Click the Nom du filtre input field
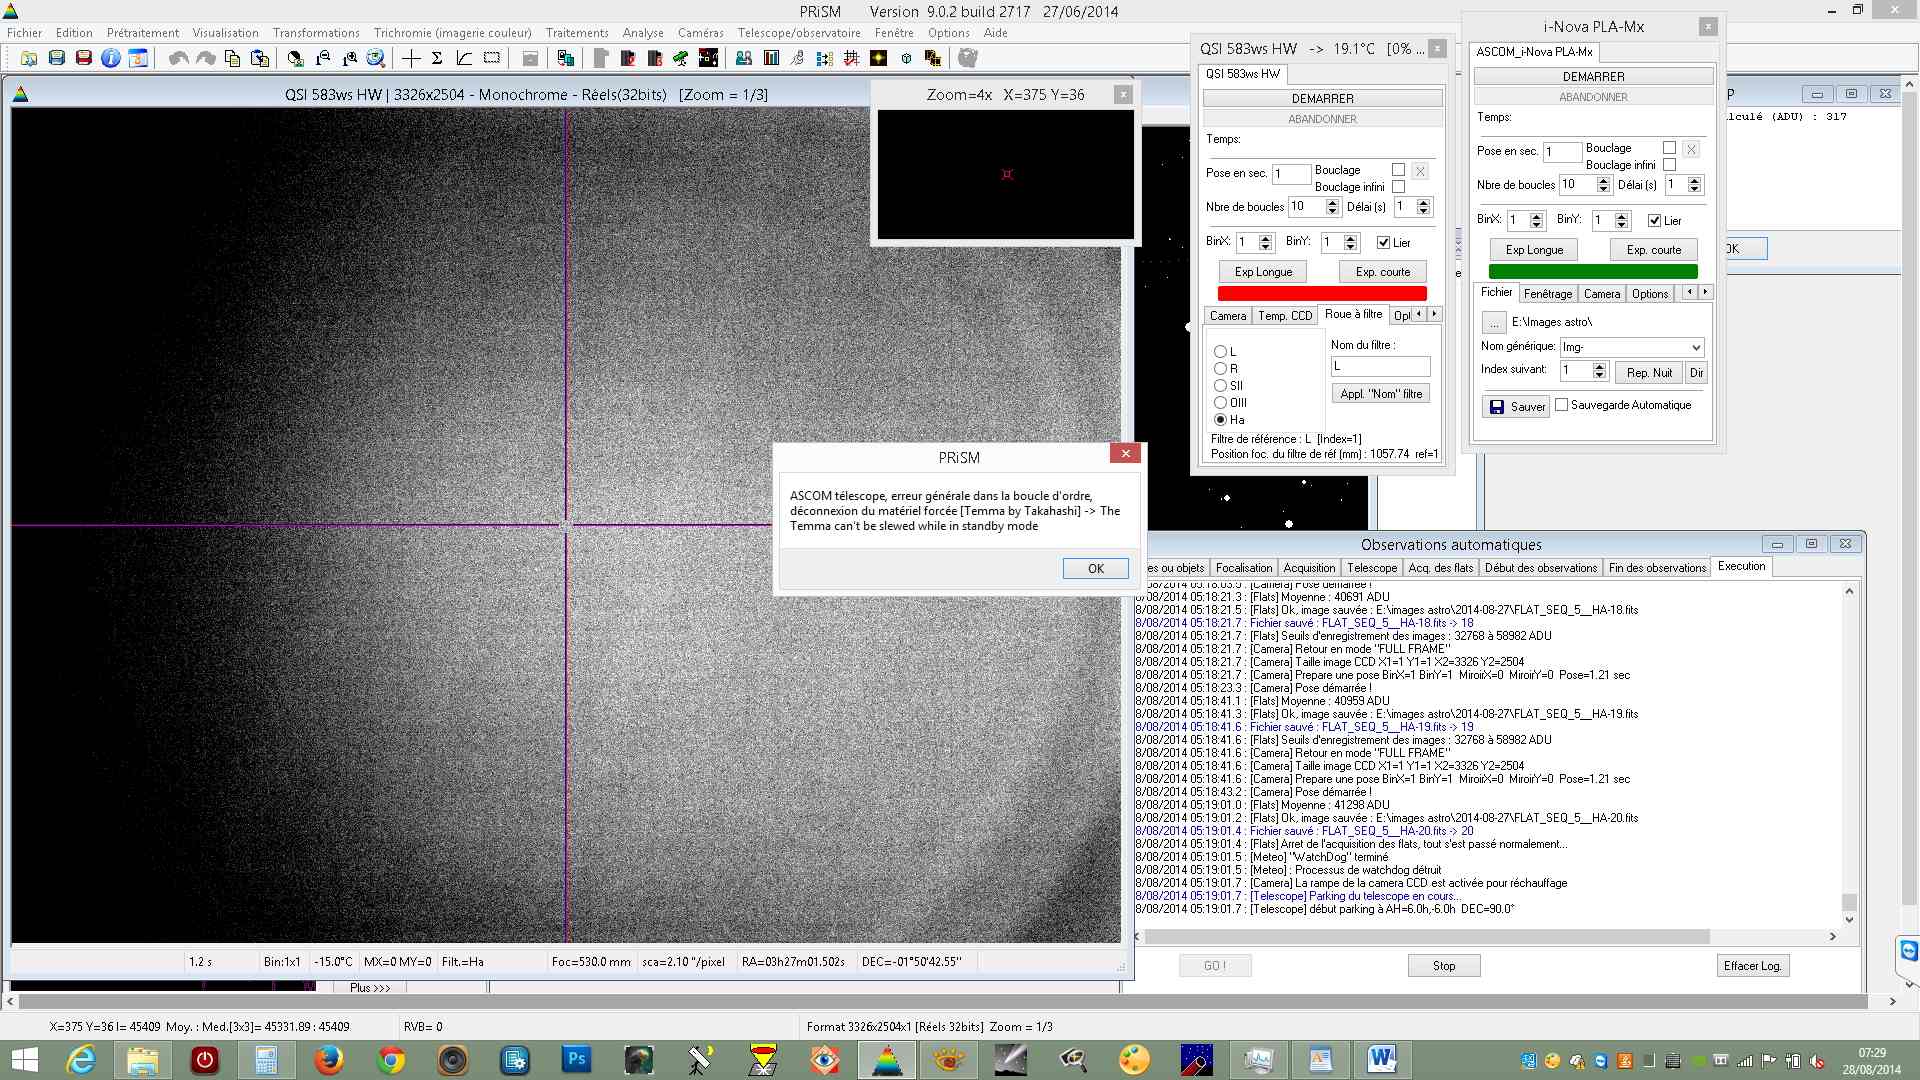The width and height of the screenshot is (1920, 1080). pos(1379,366)
